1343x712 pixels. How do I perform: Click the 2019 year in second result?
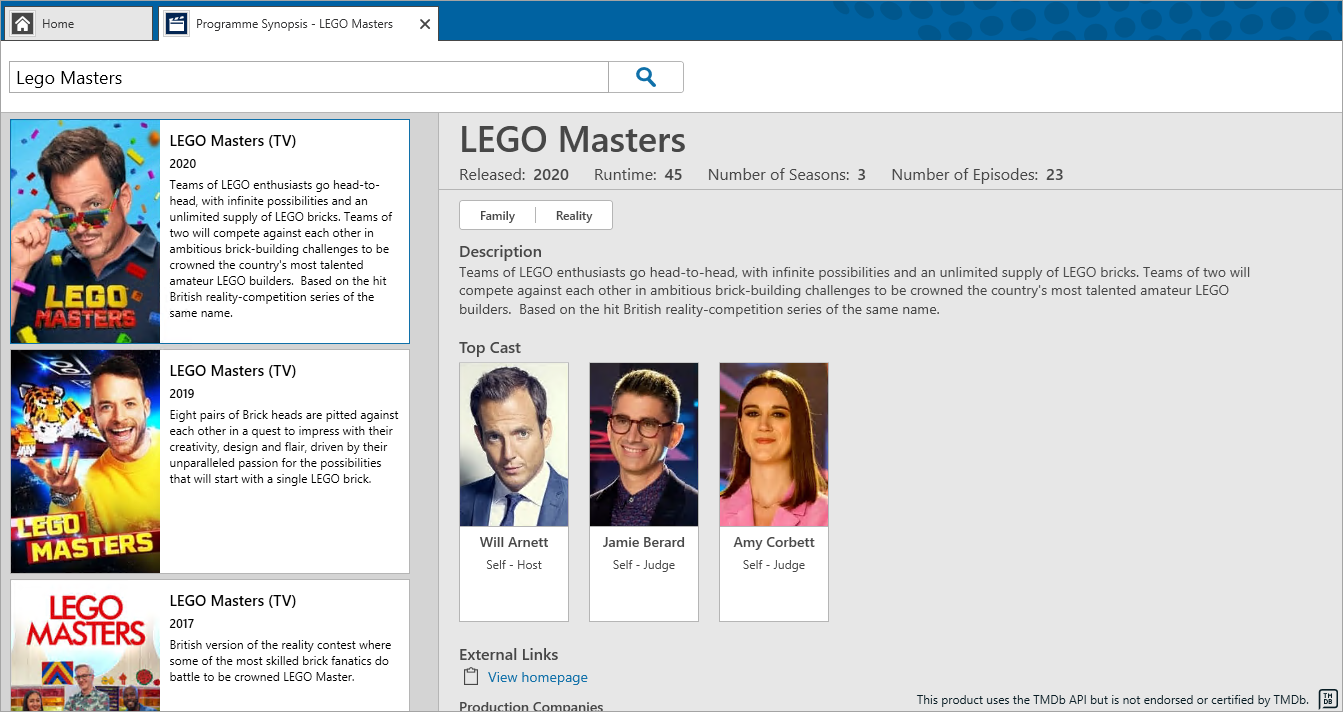point(182,394)
